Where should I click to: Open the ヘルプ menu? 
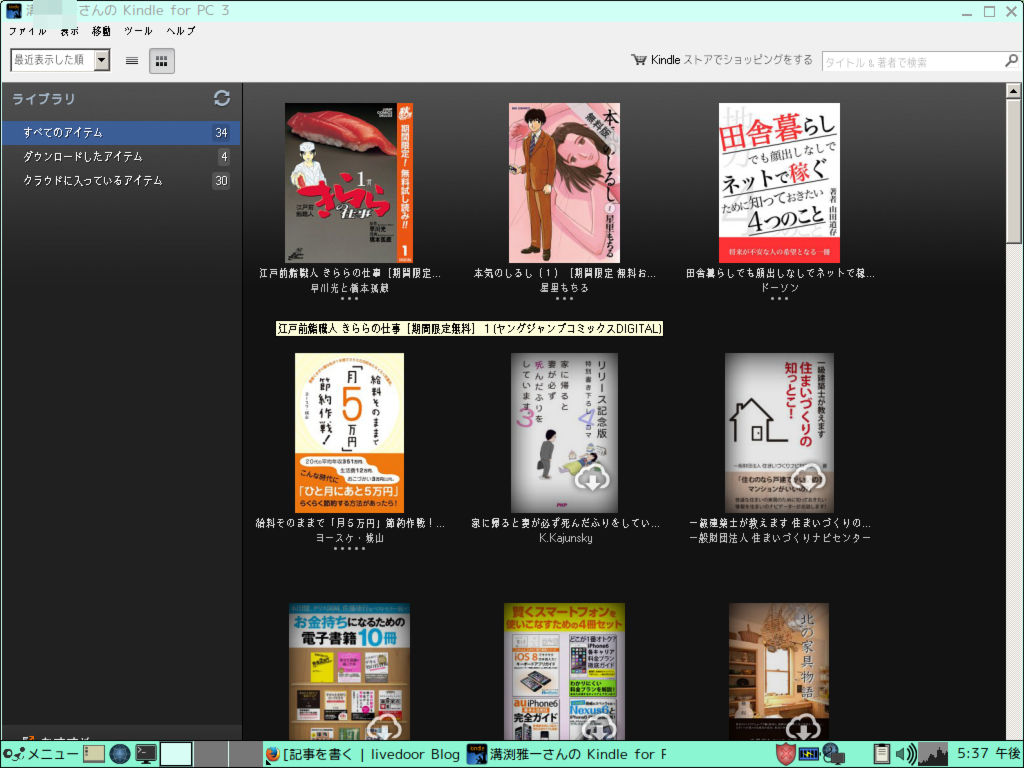tap(180, 31)
